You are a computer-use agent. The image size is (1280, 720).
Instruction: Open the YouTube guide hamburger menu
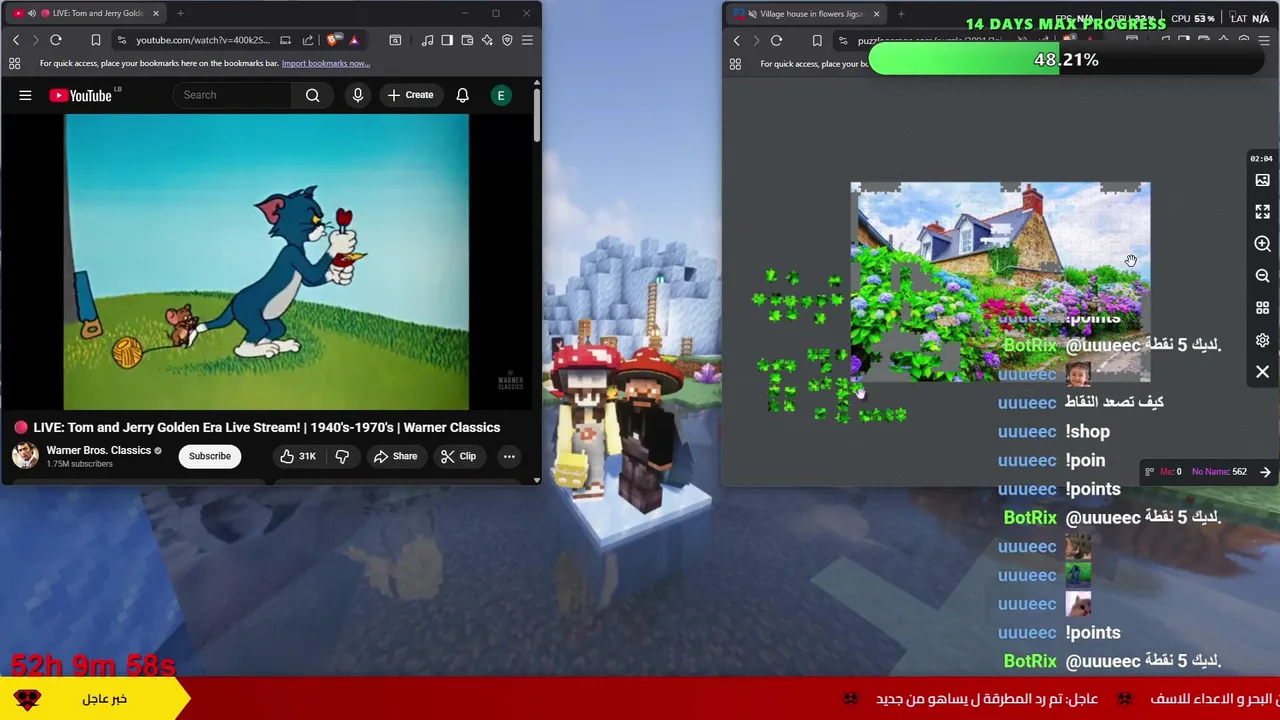click(25, 95)
